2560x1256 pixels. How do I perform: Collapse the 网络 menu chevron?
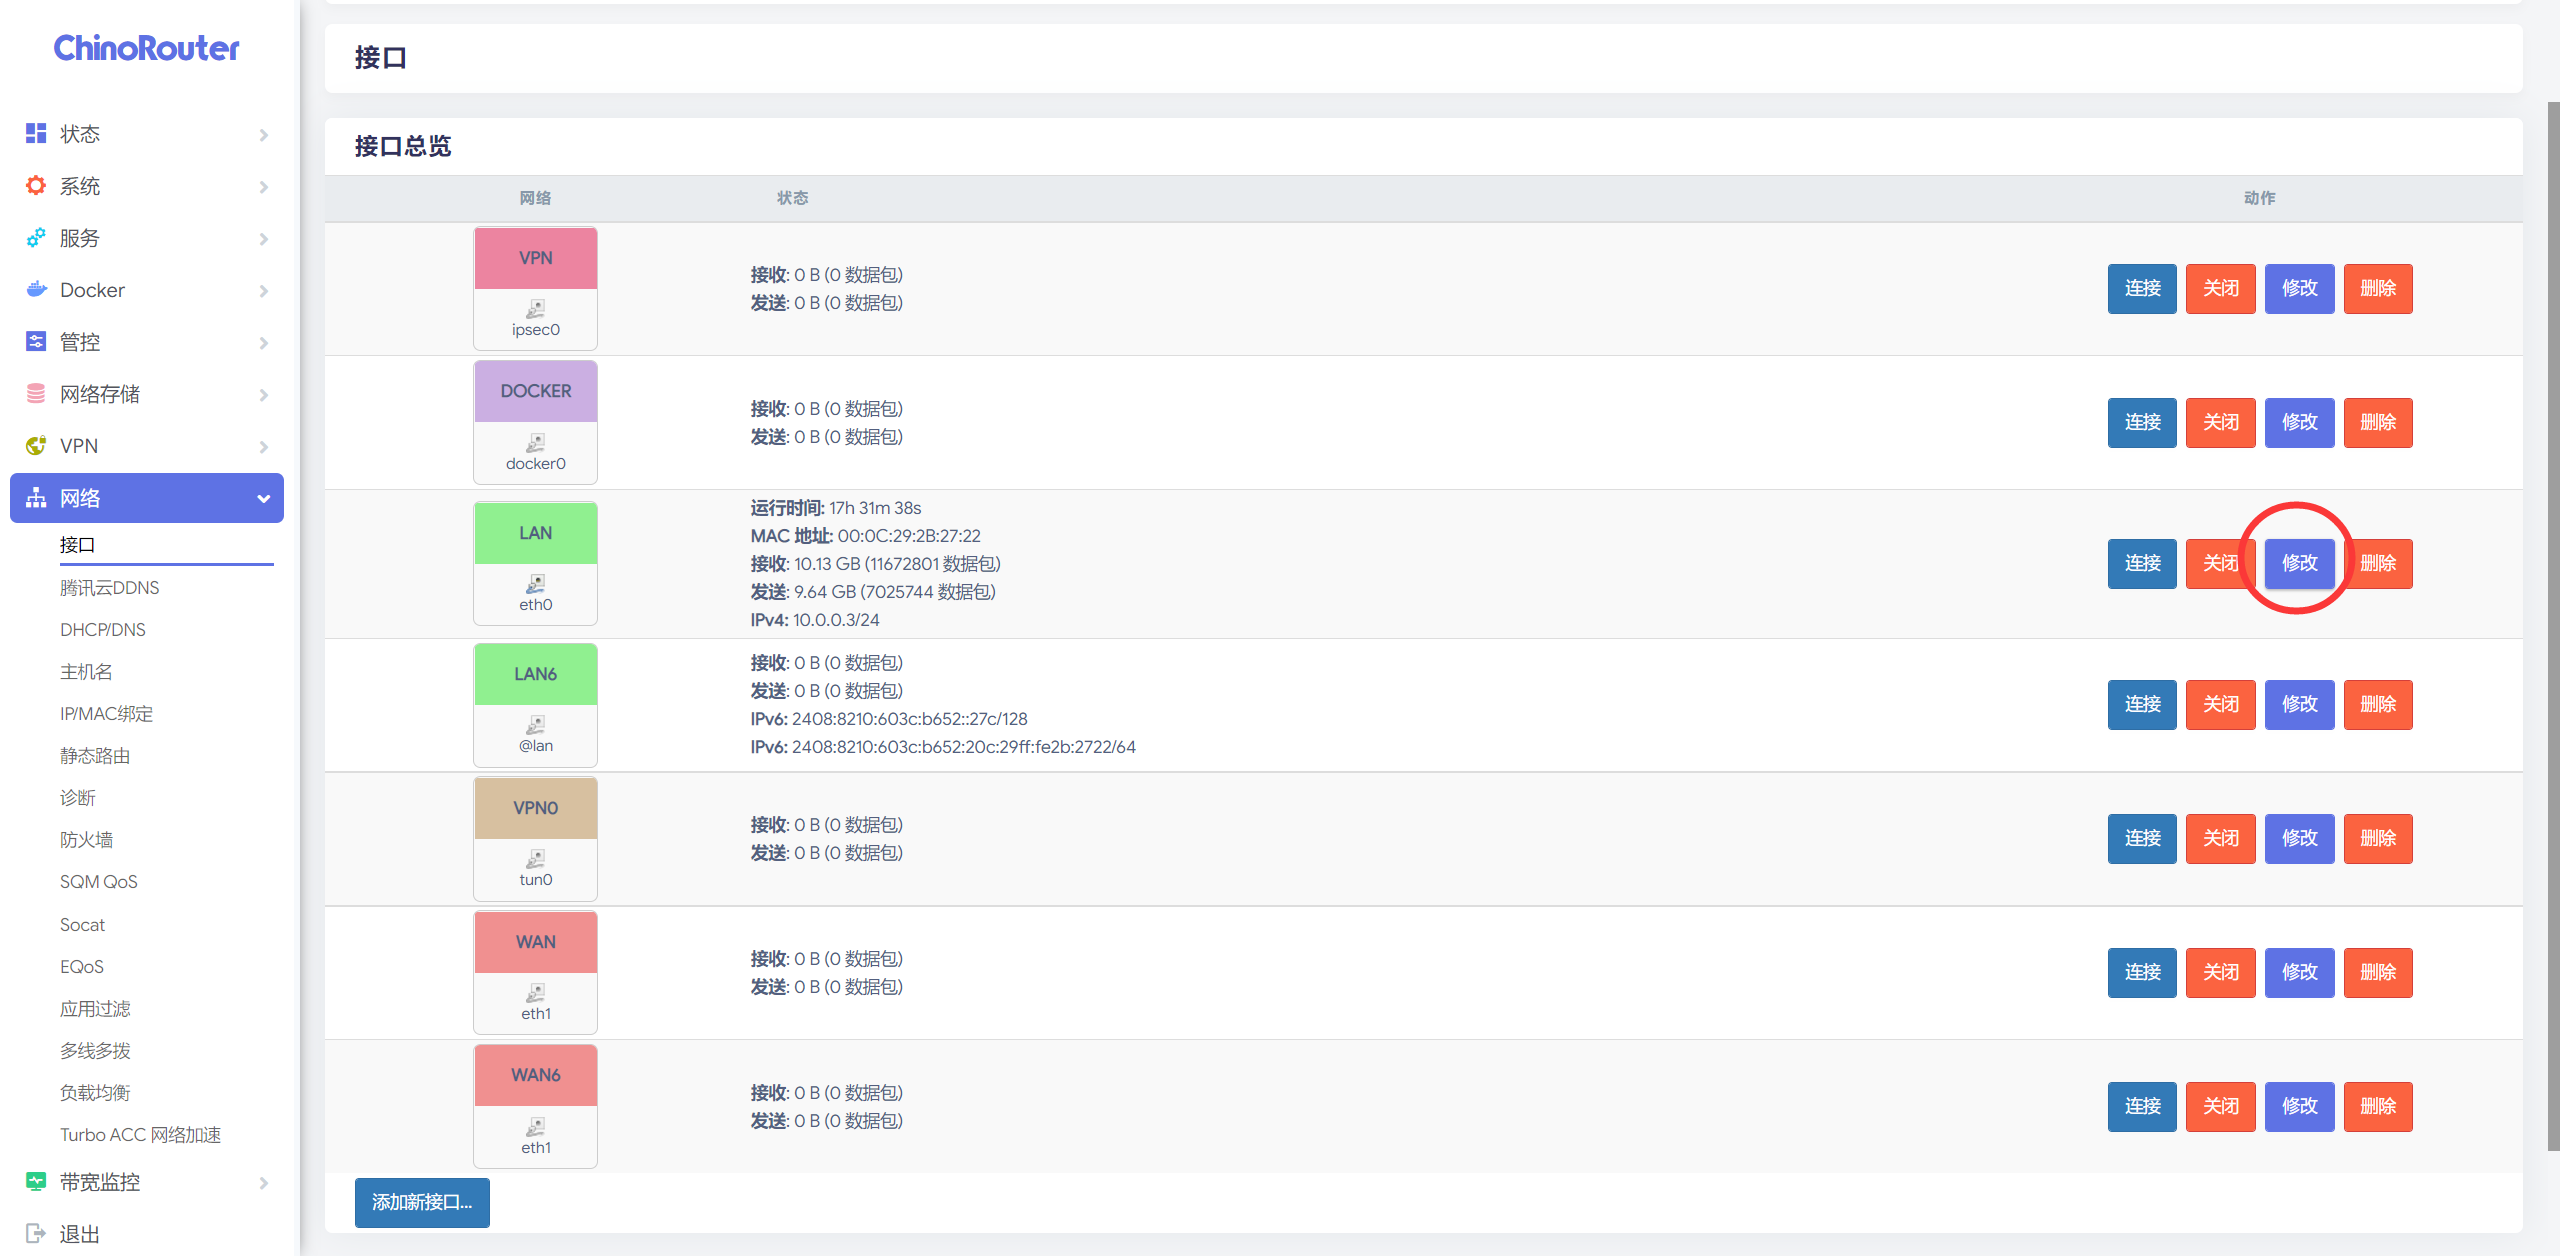point(264,498)
